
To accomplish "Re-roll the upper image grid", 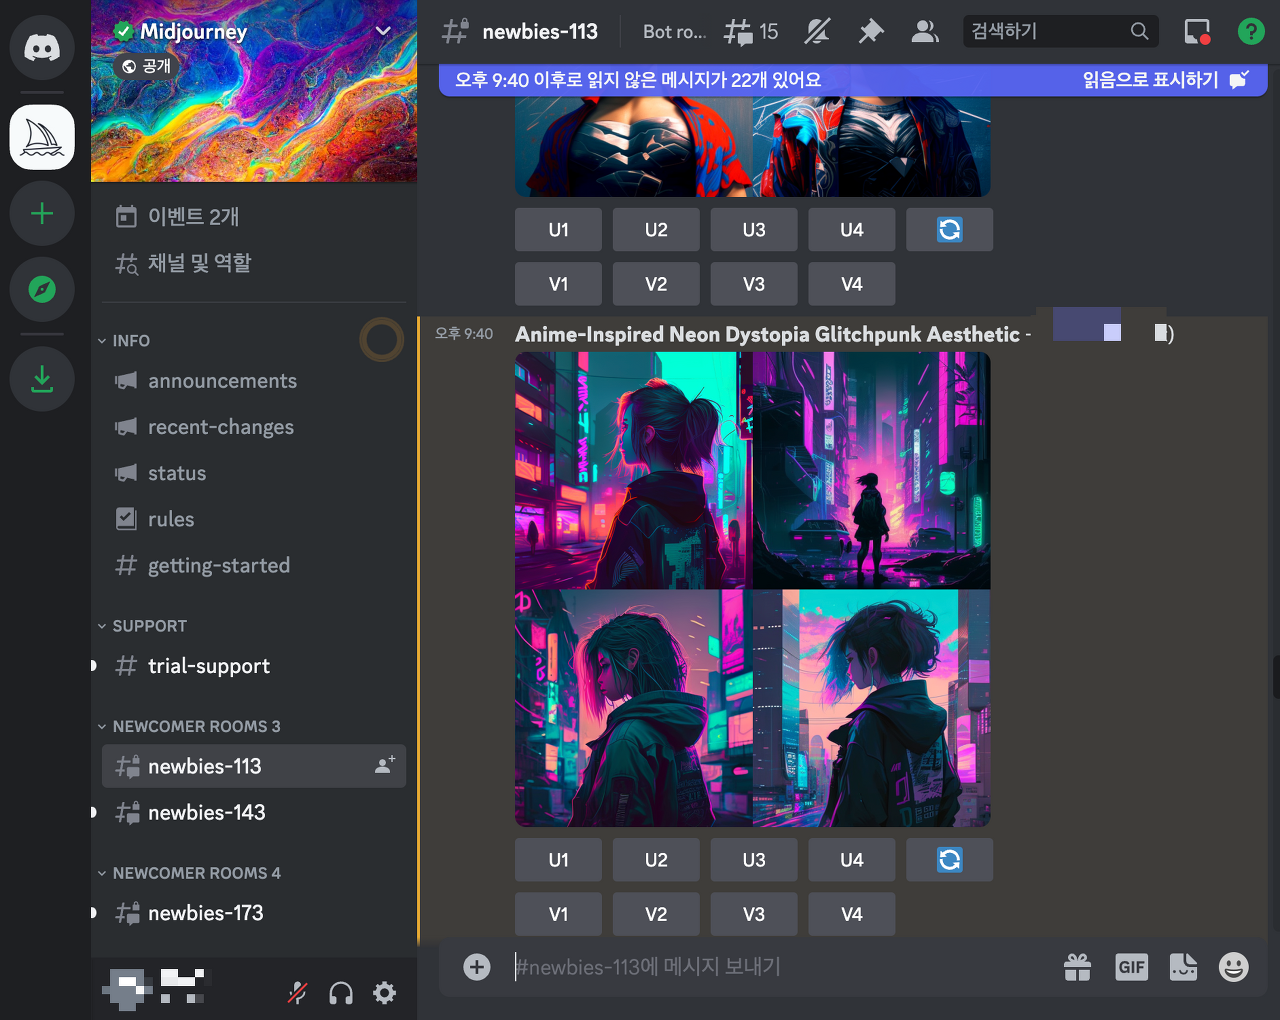I will [x=950, y=230].
